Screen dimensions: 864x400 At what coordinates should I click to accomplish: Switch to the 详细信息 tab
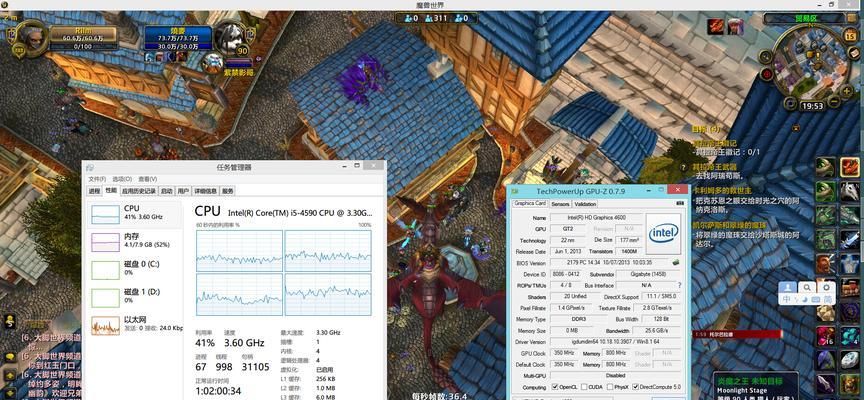click(206, 191)
